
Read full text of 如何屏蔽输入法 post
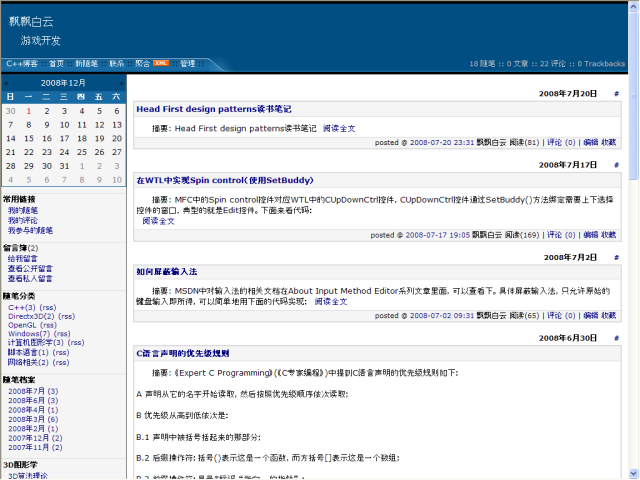tap(331, 302)
